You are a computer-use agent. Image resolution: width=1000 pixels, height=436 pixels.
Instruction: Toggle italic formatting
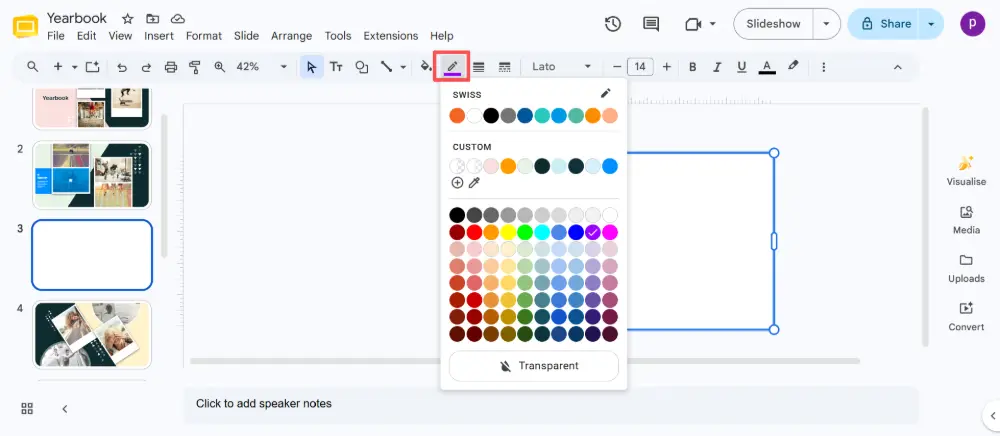(x=717, y=66)
